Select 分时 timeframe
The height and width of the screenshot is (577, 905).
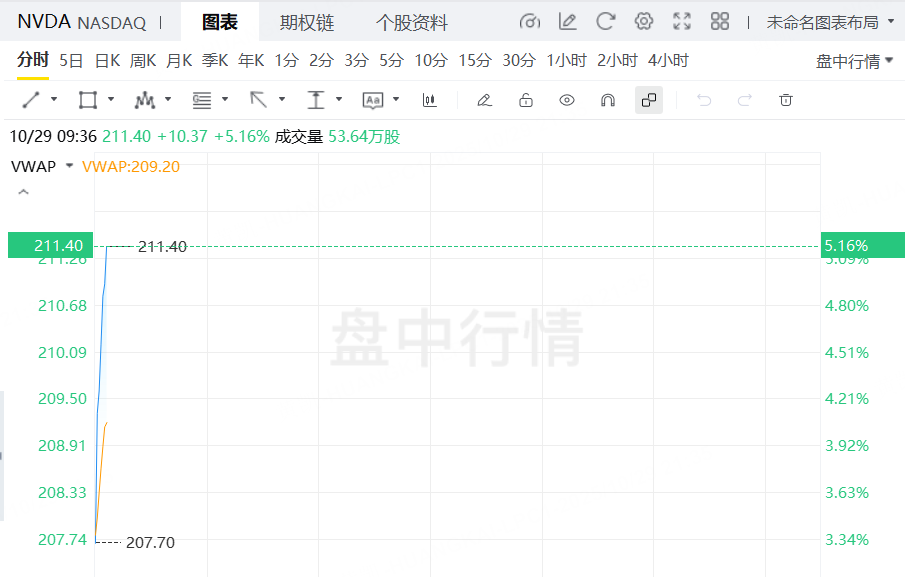tap(33, 59)
